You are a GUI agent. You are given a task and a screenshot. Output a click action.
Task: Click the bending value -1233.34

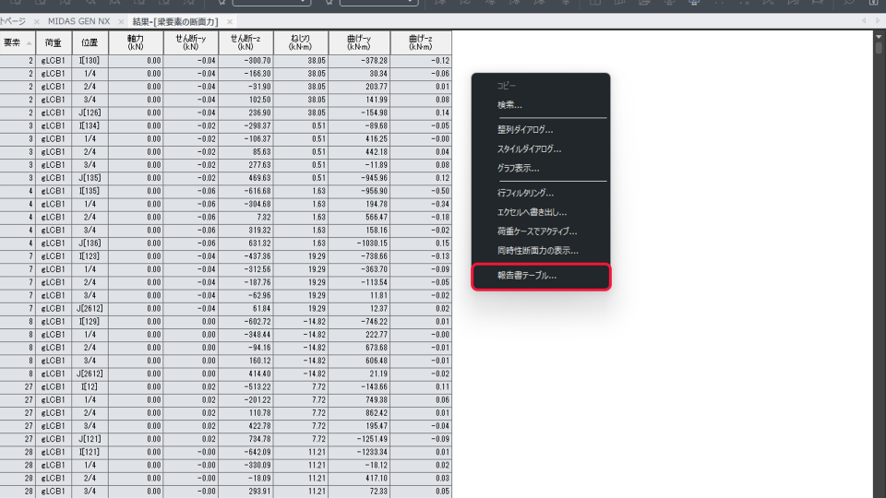[359, 452]
